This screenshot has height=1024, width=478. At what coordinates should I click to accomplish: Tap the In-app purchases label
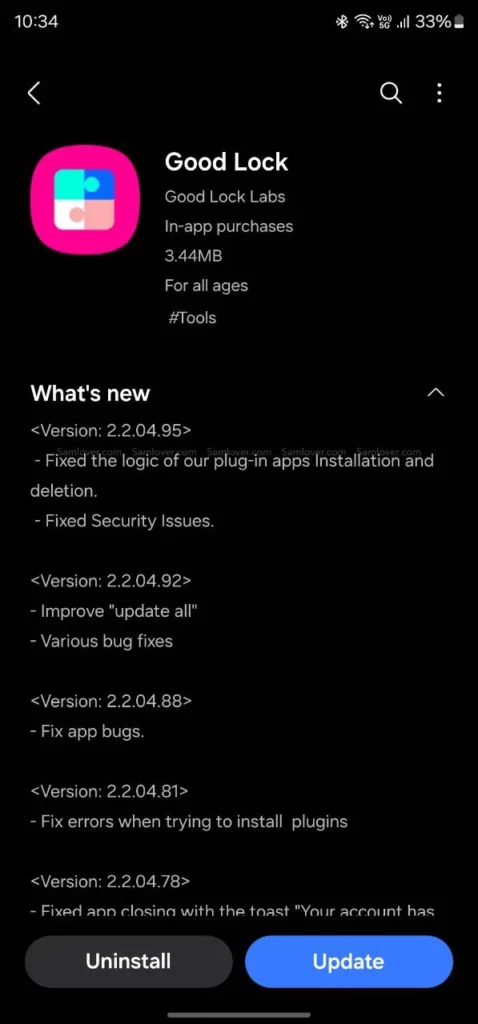(x=229, y=227)
